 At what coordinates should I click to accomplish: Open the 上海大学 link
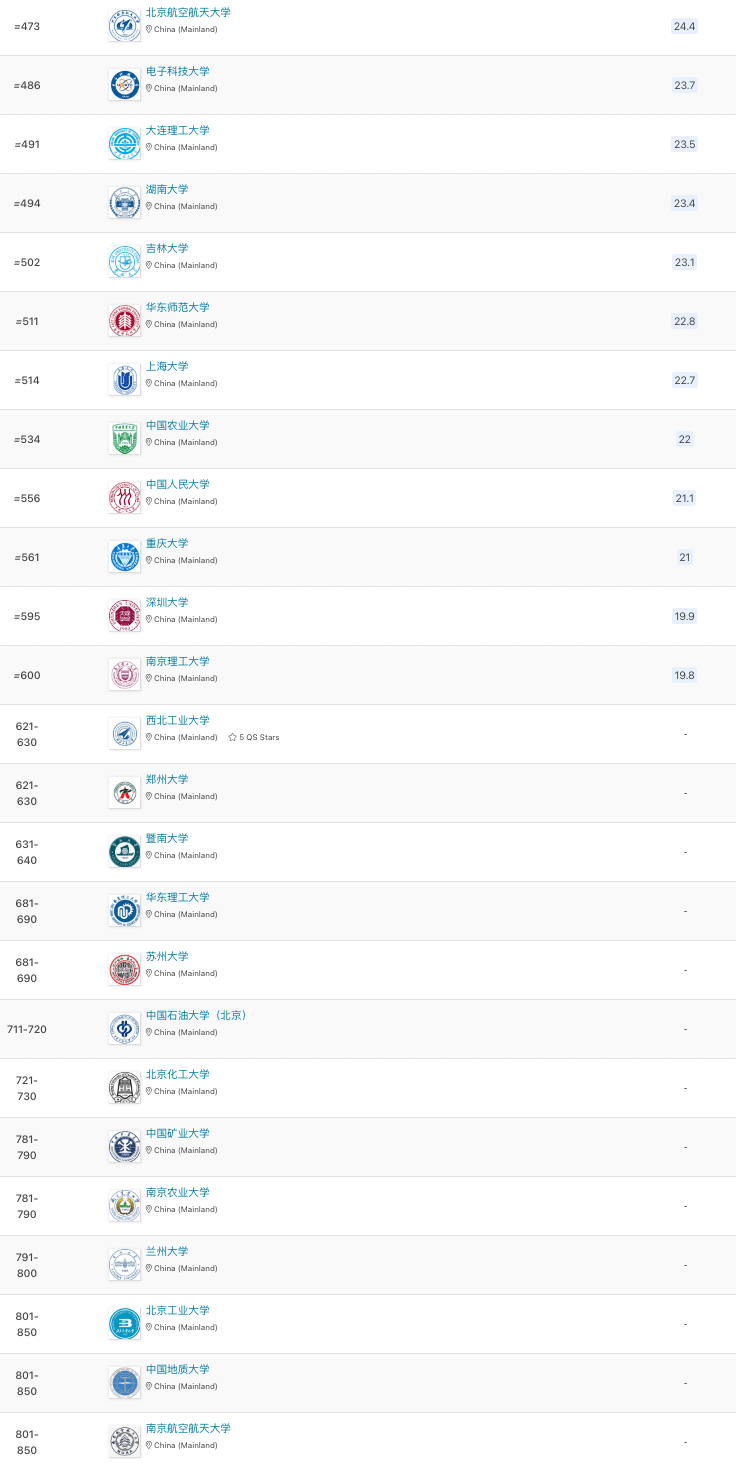[x=167, y=366]
